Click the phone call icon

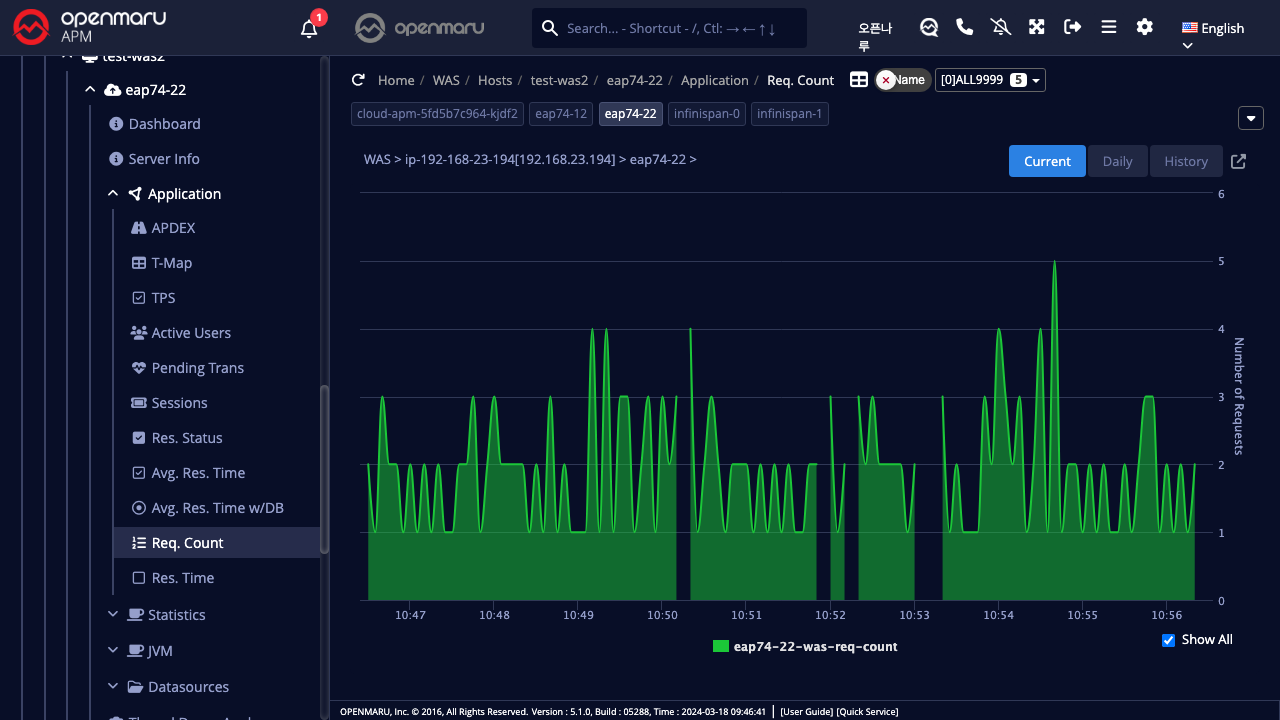[x=965, y=27]
